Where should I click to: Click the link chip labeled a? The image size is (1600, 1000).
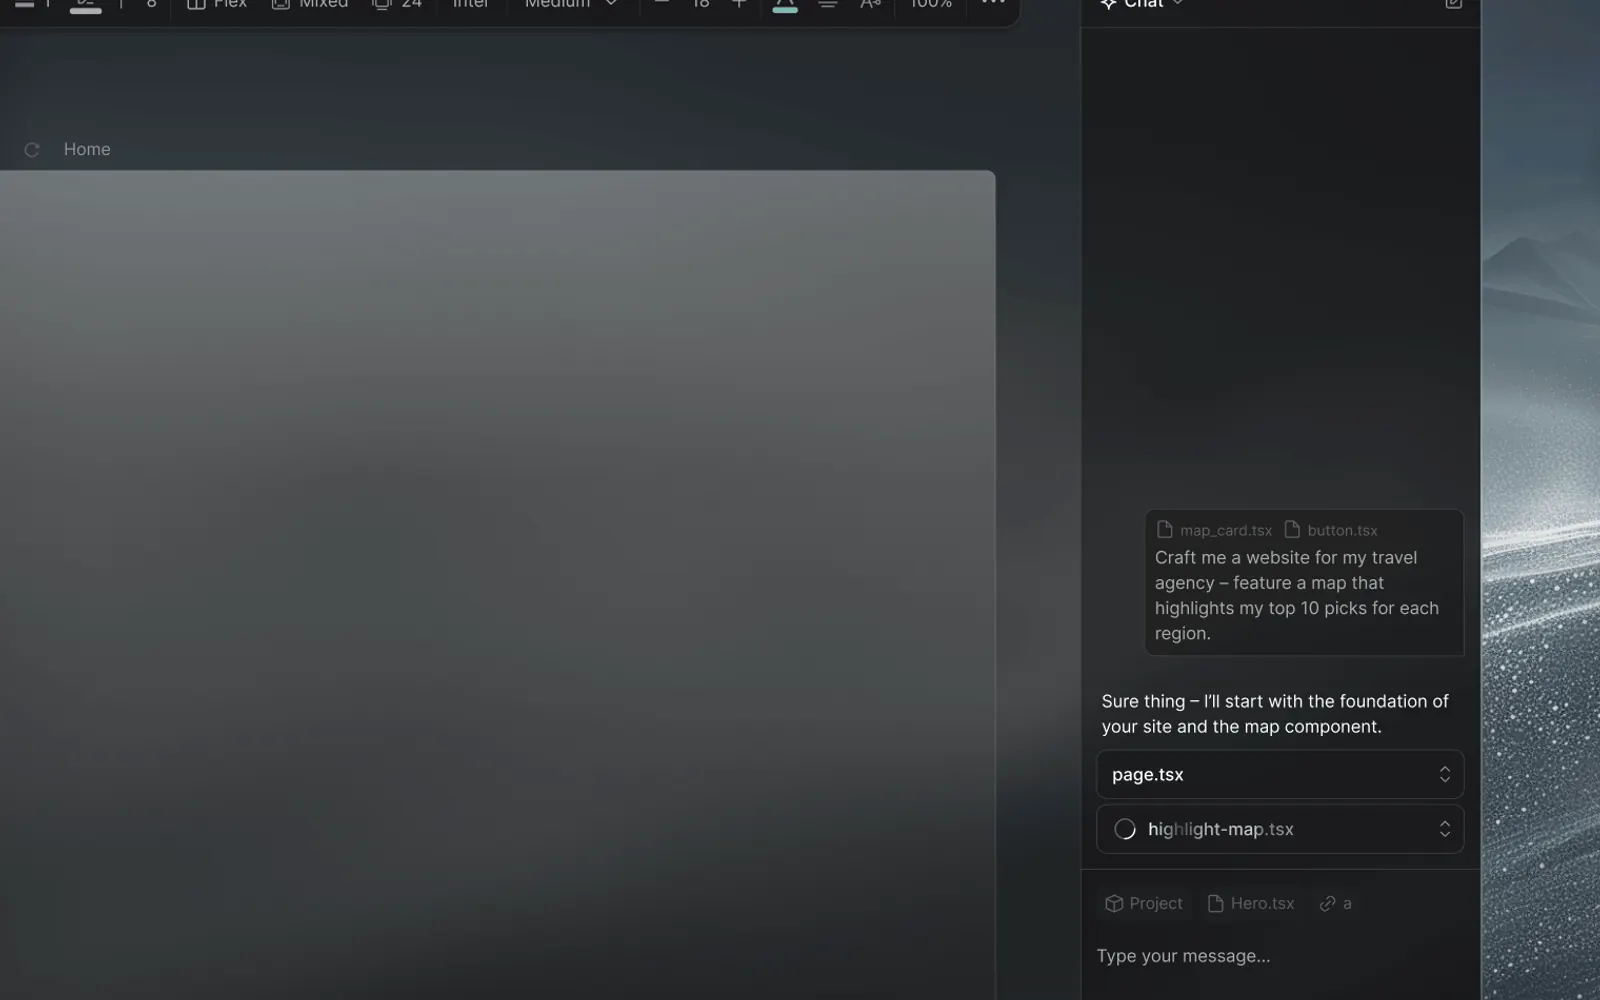tap(1335, 904)
